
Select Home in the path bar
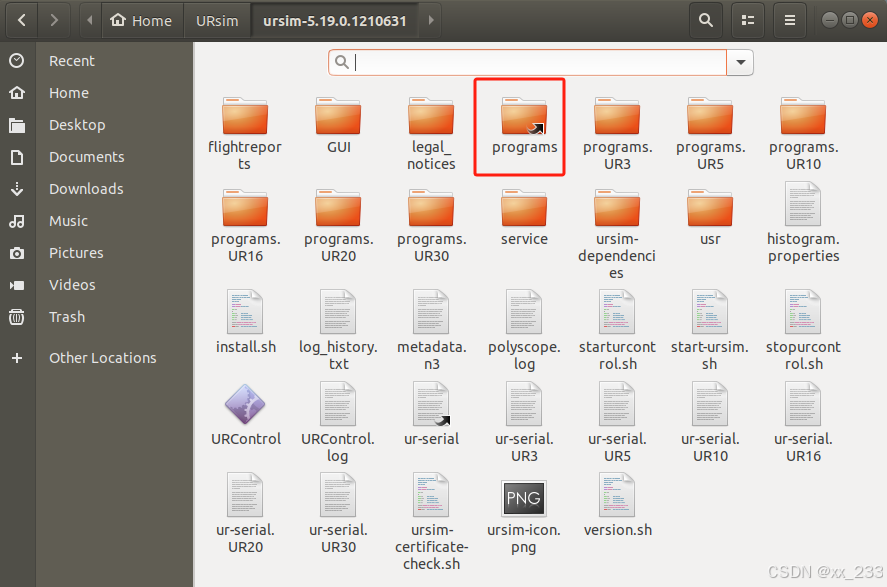pyautogui.click(x=141, y=21)
